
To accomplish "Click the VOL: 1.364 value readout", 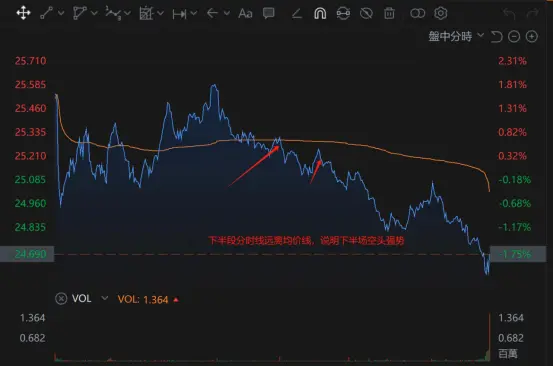I will tap(143, 300).
